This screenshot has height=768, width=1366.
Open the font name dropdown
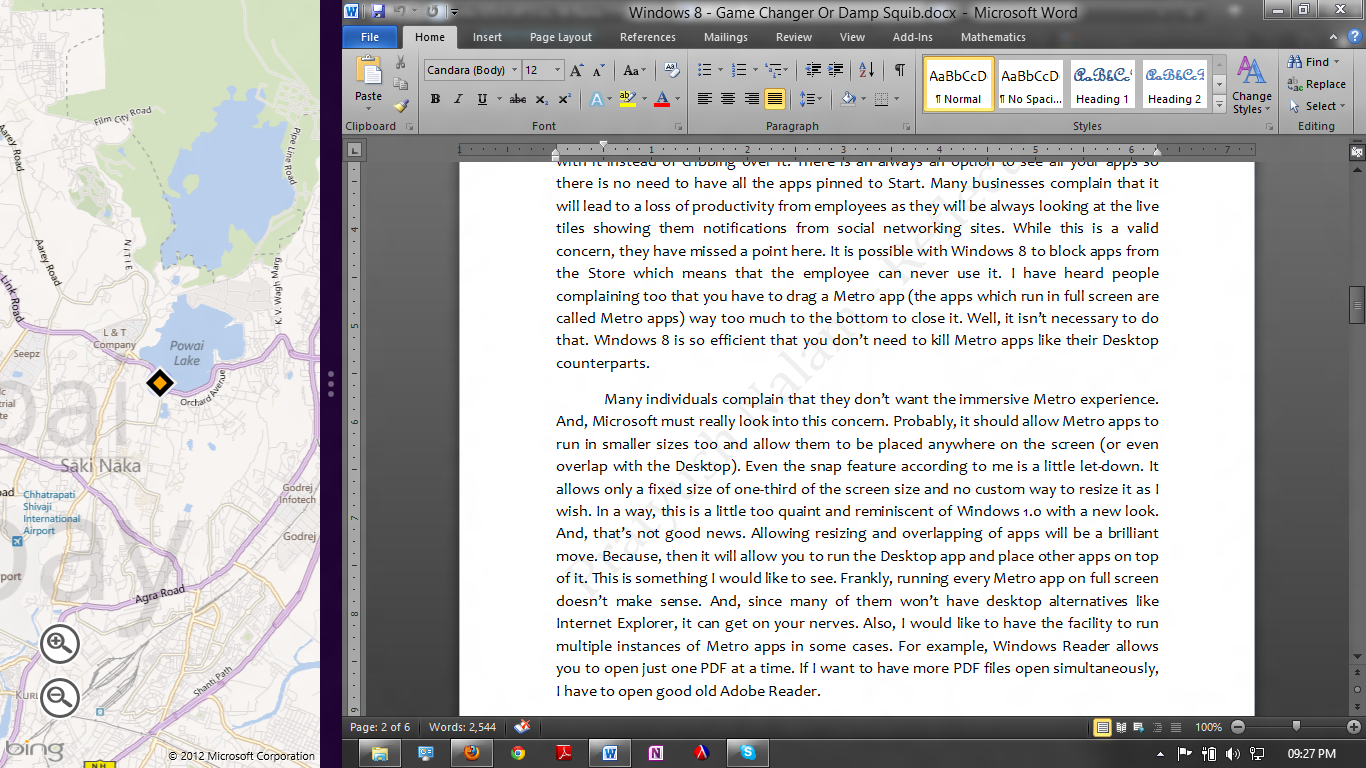point(515,70)
